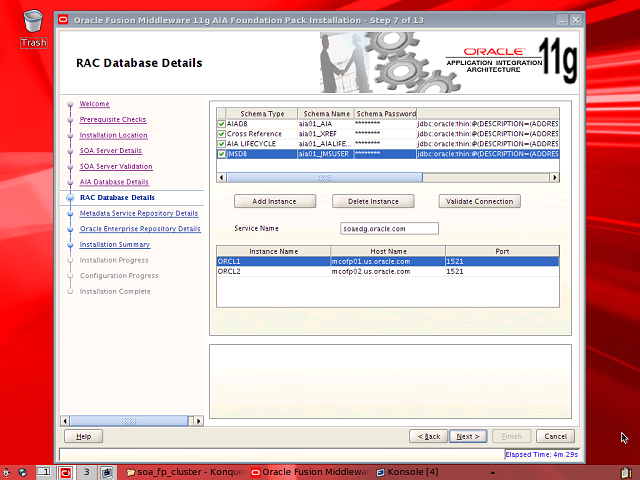640x480 pixels.
Task: Click the Next button
Action: [x=466, y=436]
